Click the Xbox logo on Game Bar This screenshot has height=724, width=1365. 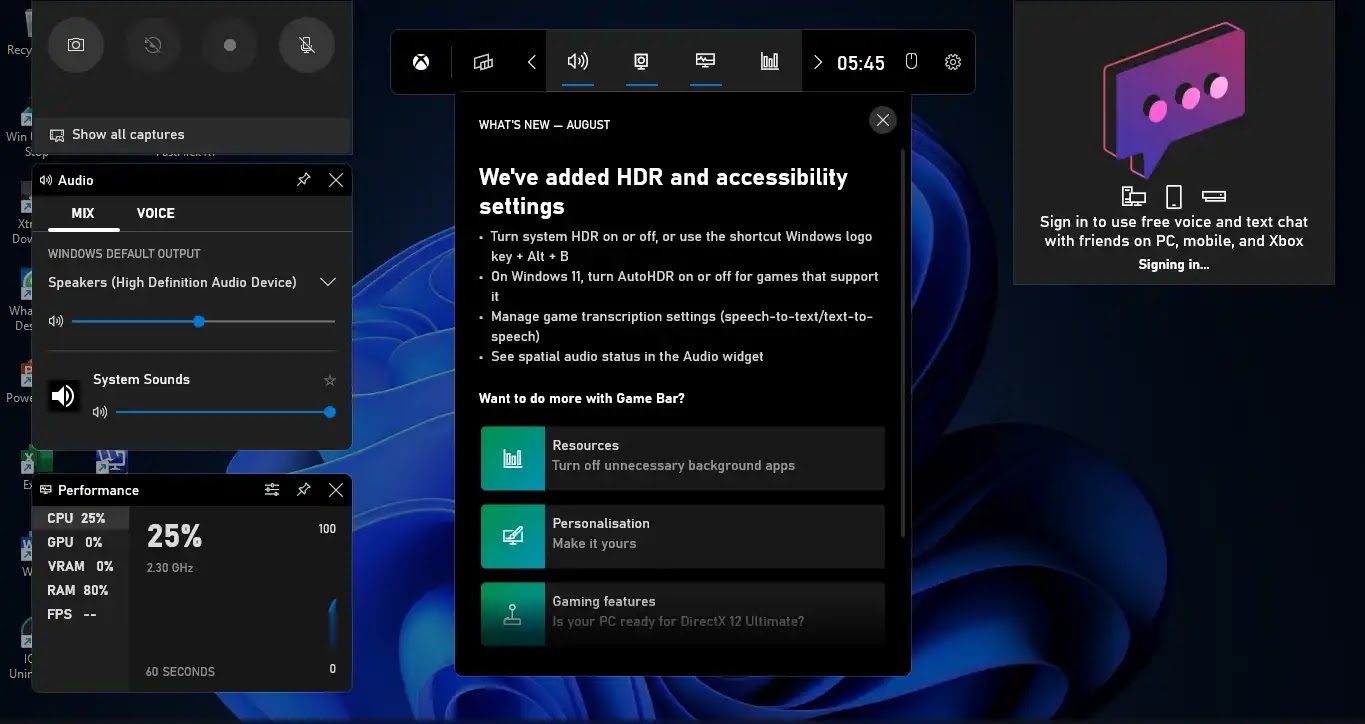coord(422,62)
